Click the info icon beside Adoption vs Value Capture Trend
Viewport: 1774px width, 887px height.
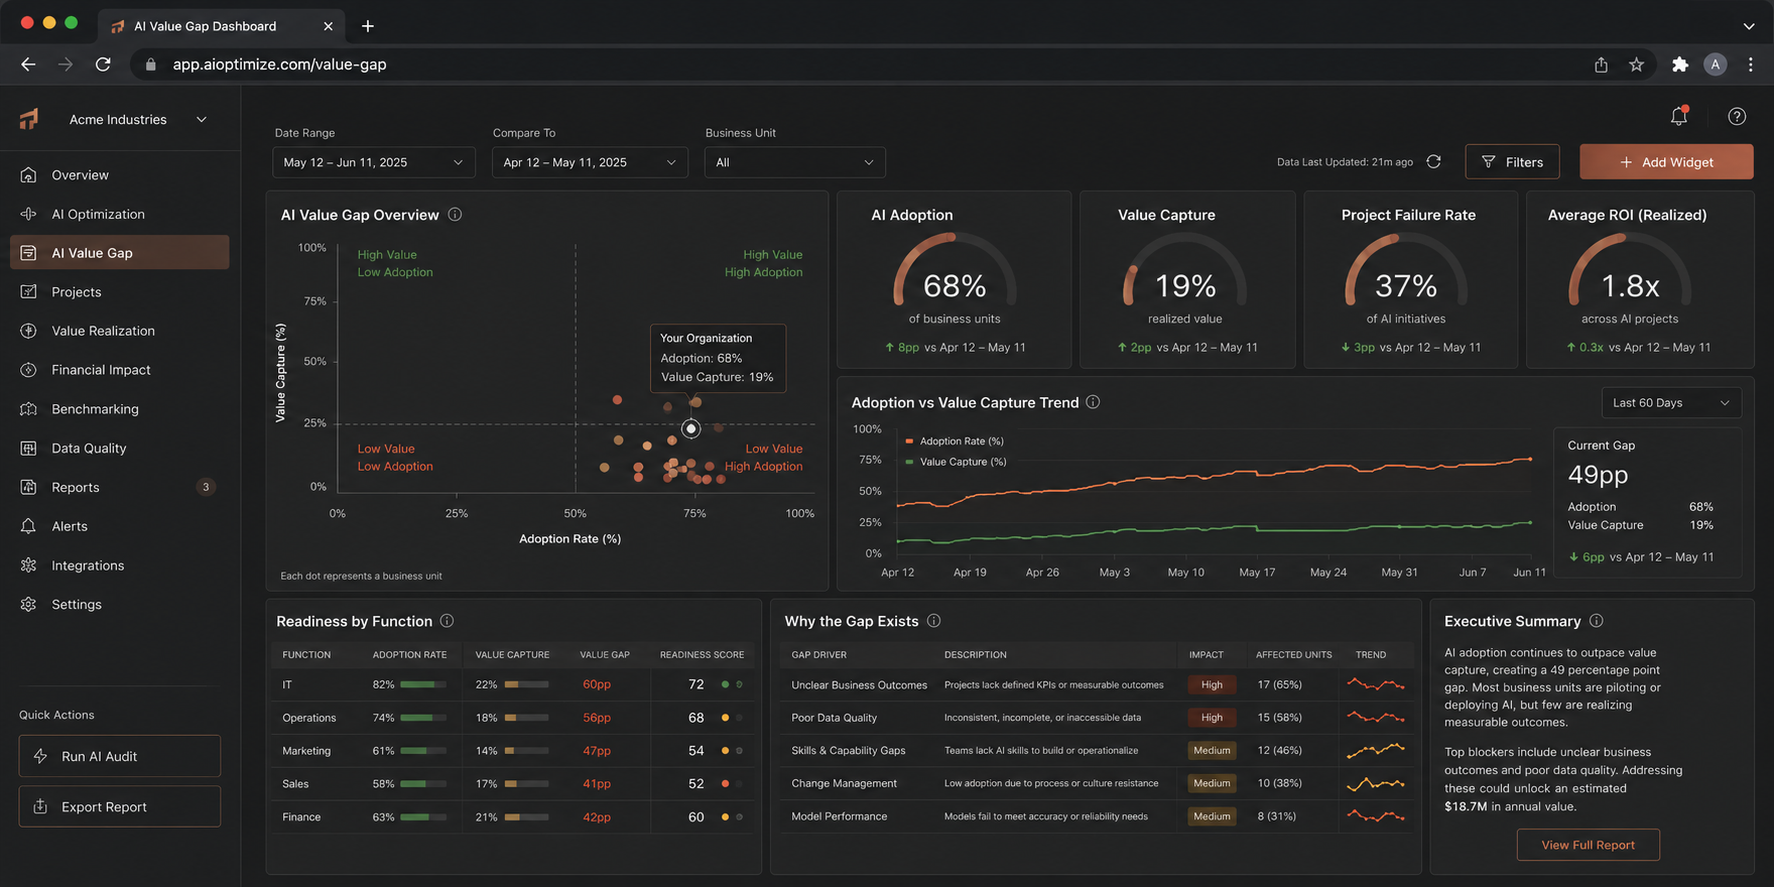[1093, 402]
